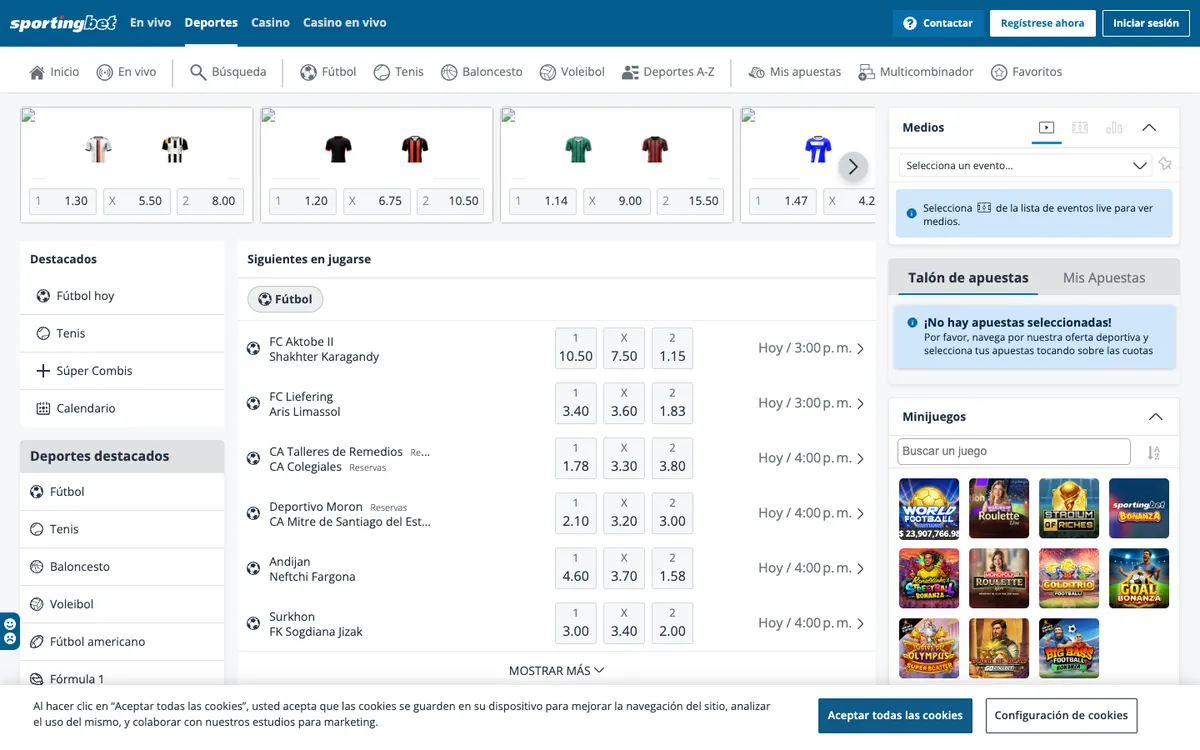Select Mis Apuestas tab in bet slip
The width and height of the screenshot is (1200, 750).
click(x=1104, y=278)
